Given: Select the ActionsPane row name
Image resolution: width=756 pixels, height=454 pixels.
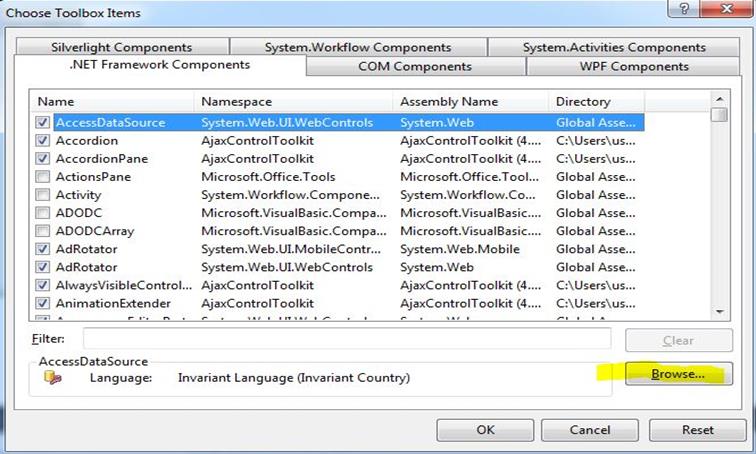Looking at the screenshot, I should [93, 177].
